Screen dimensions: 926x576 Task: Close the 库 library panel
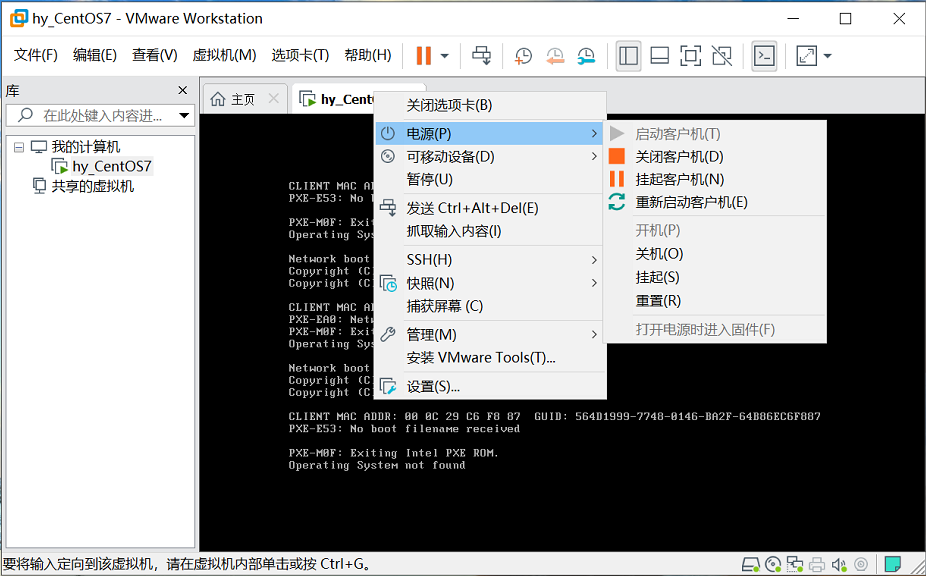pyautogui.click(x=182, y=90)
